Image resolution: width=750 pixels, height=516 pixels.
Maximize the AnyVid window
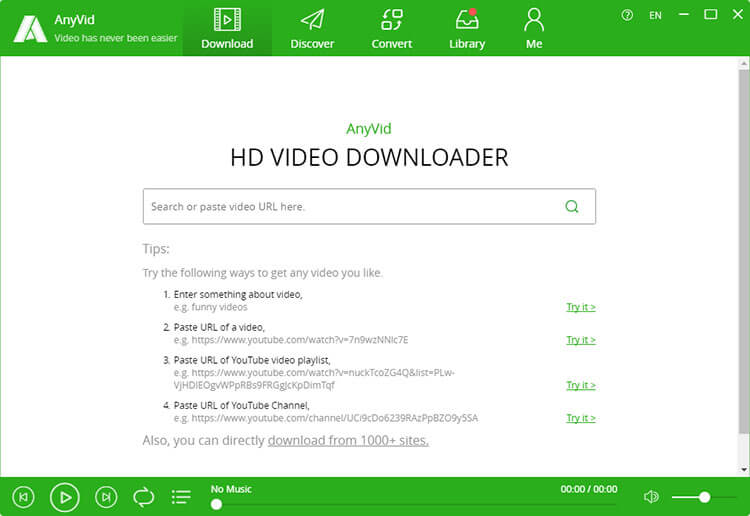[x=711, y=15]
